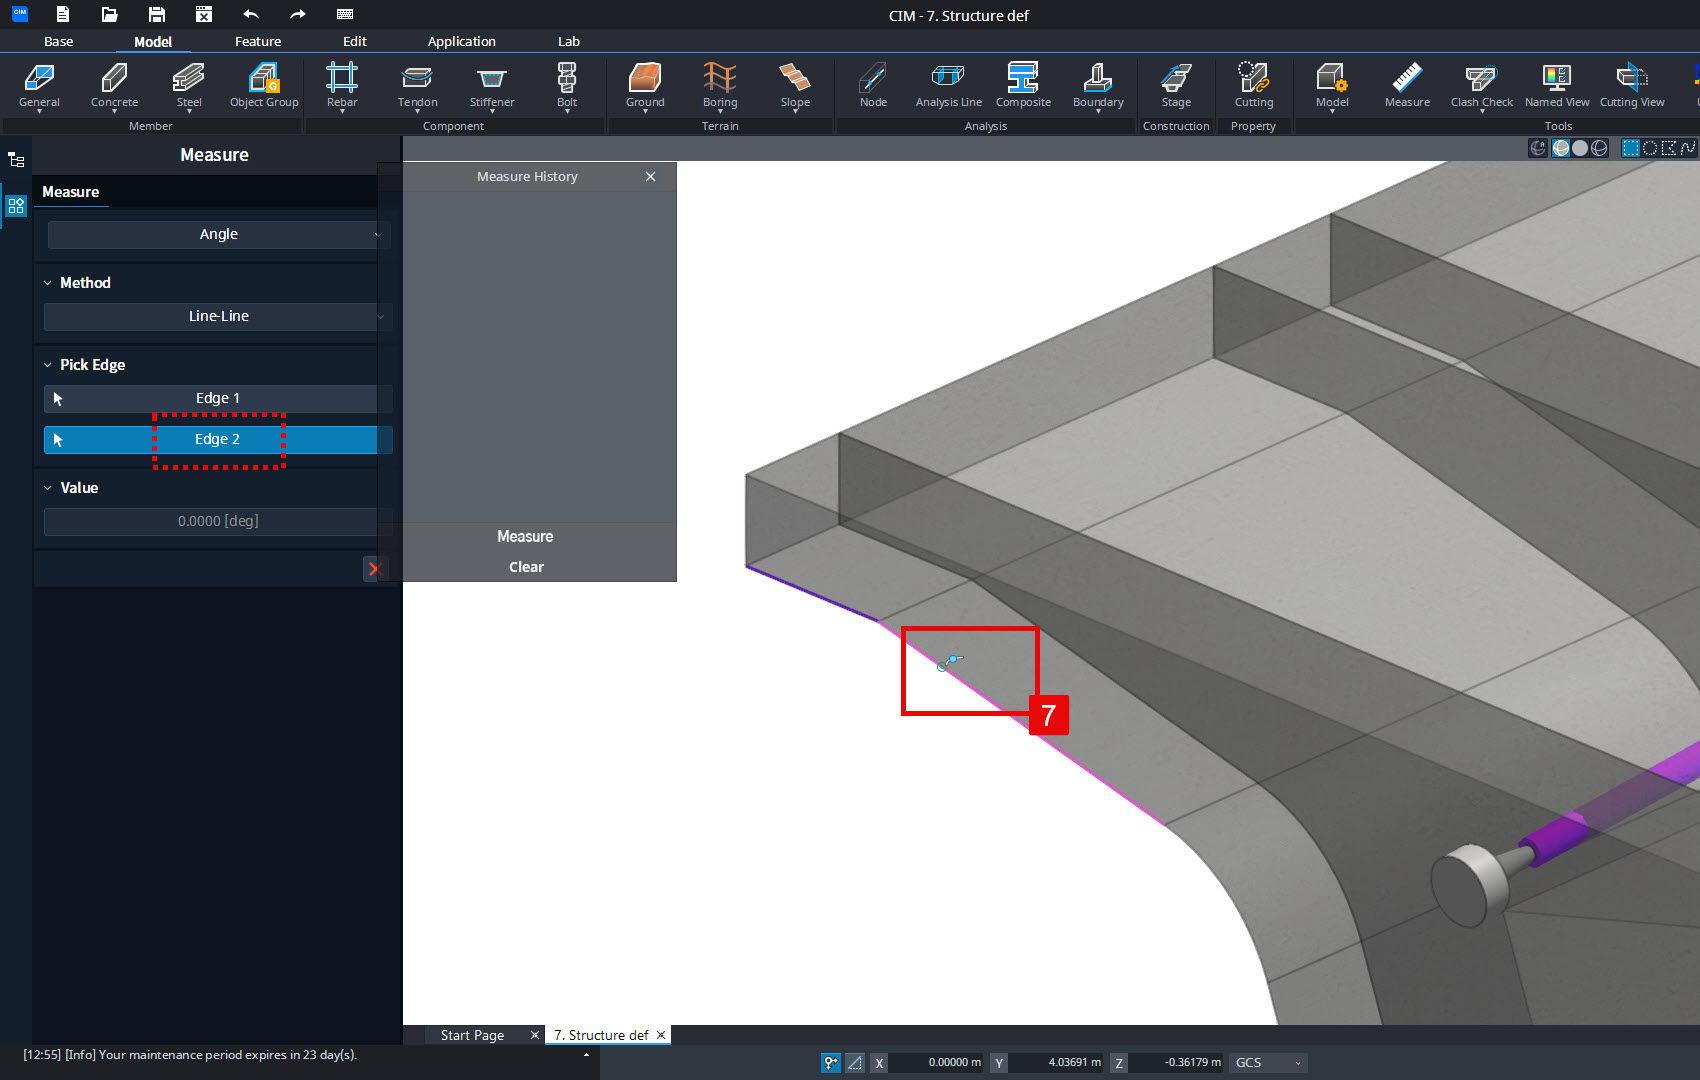Open the Tendon component tool
This screenshot has width=1700, height=1080.
click(417, 86)
